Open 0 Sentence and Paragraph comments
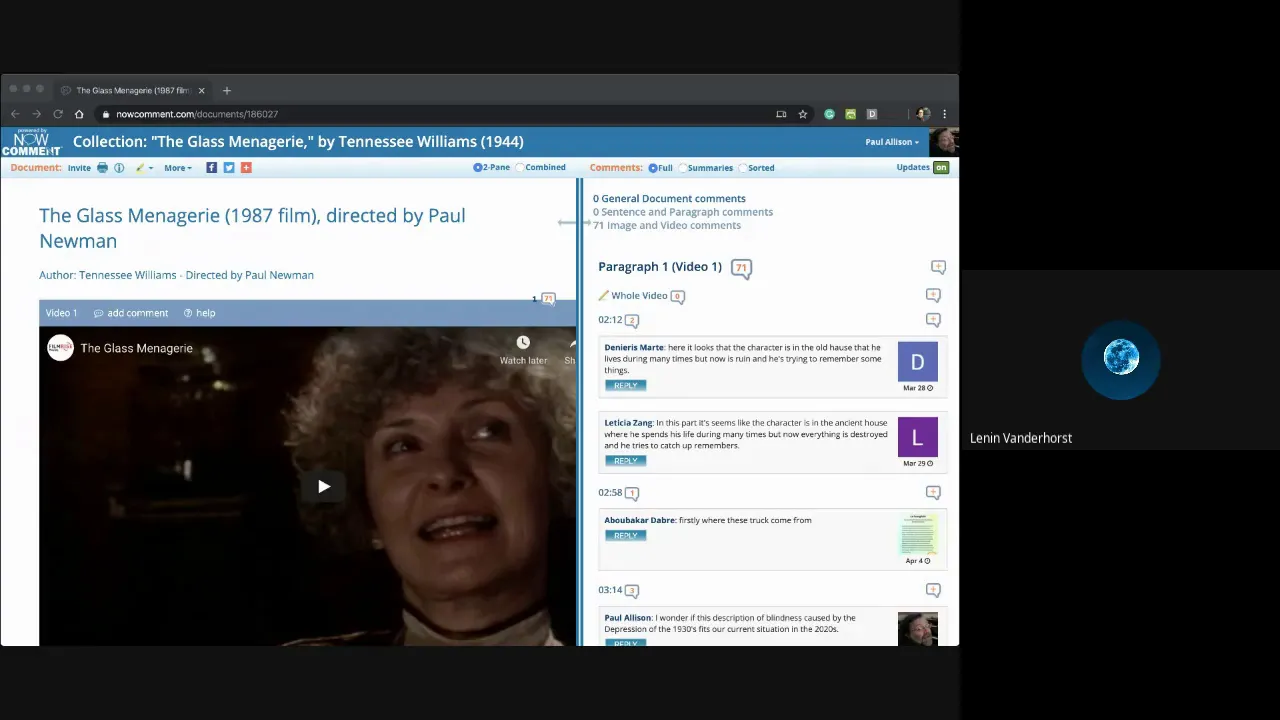 click(683, 212)
